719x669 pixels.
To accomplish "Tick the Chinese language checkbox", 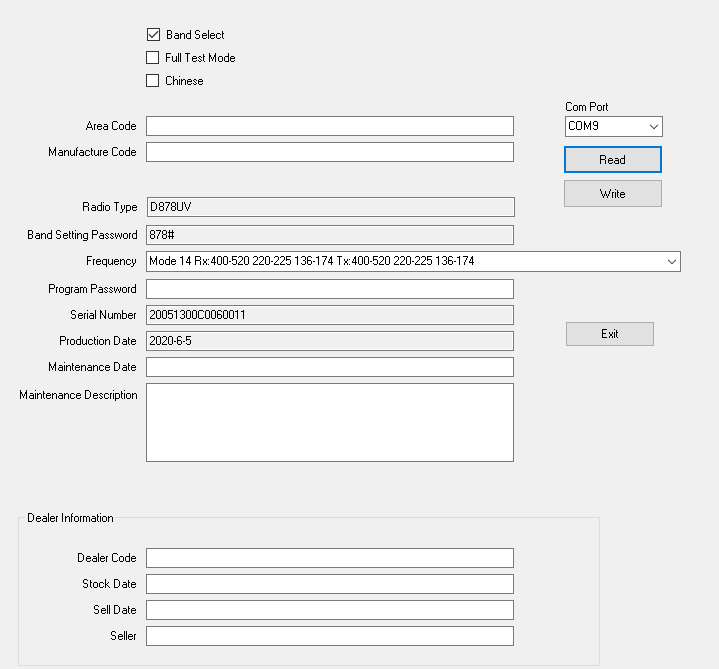I will click(153, 81).
